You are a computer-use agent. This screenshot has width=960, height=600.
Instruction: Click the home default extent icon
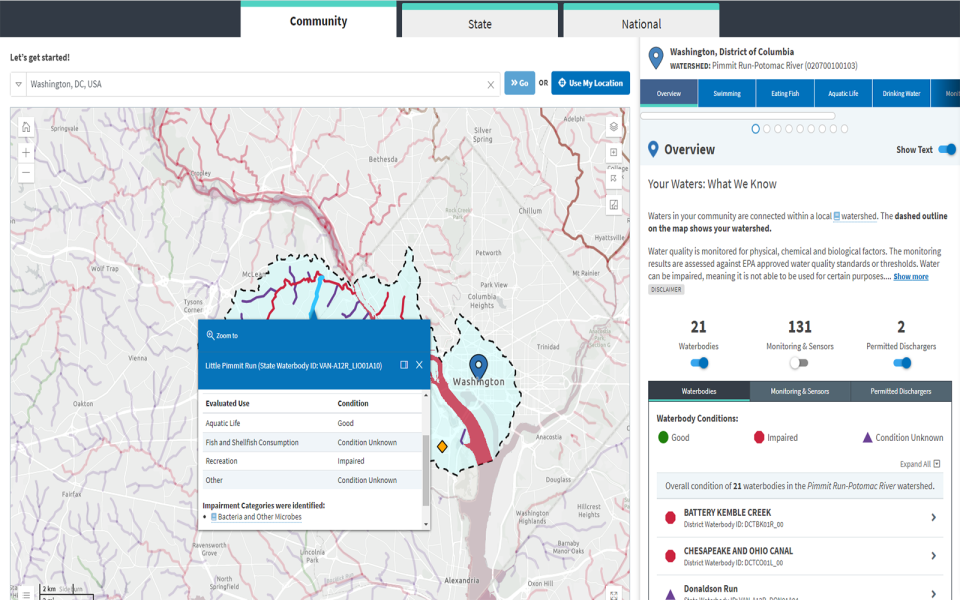[x=25, y=127]
